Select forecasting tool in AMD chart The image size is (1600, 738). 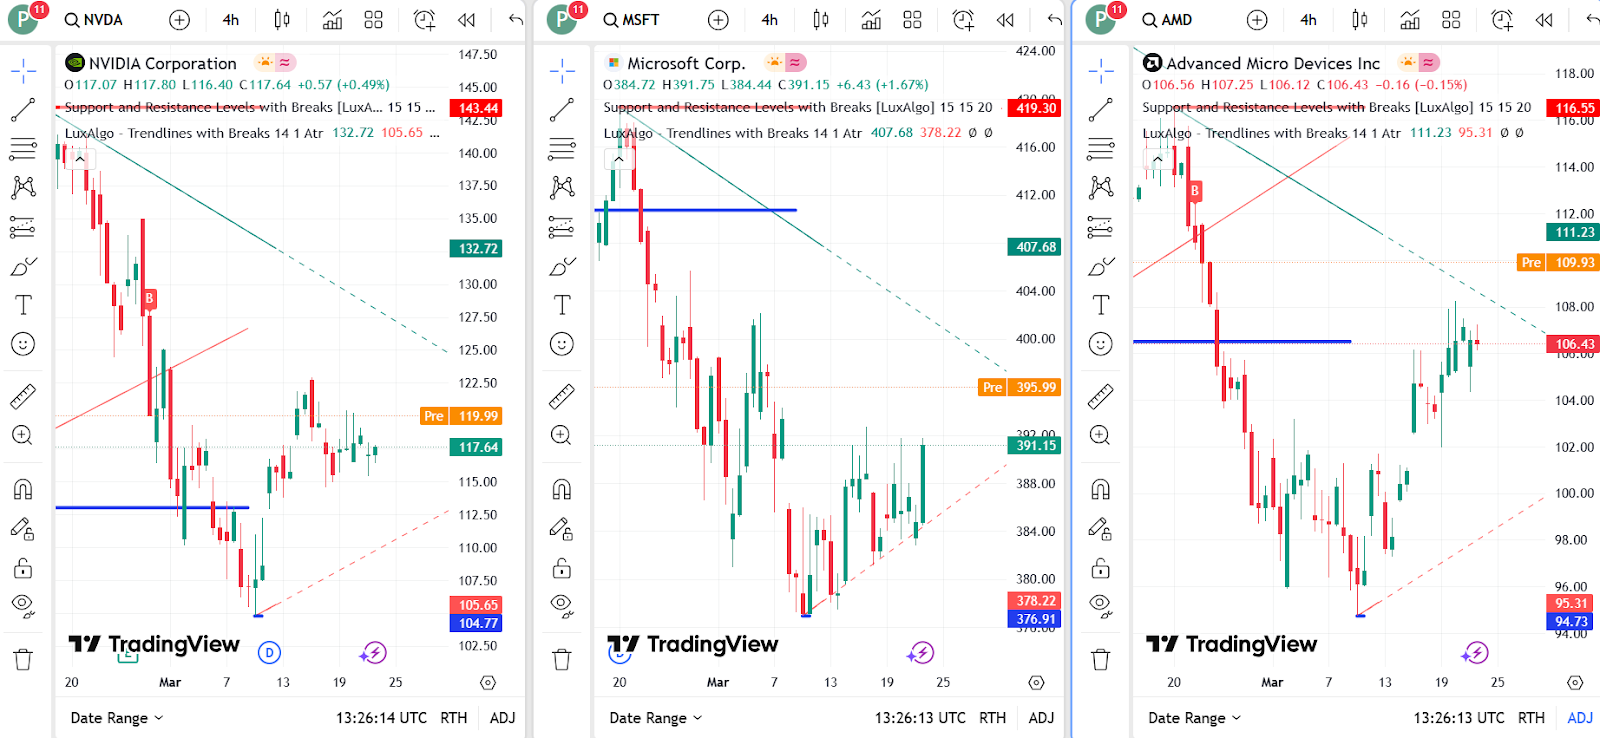[1100, 227]
